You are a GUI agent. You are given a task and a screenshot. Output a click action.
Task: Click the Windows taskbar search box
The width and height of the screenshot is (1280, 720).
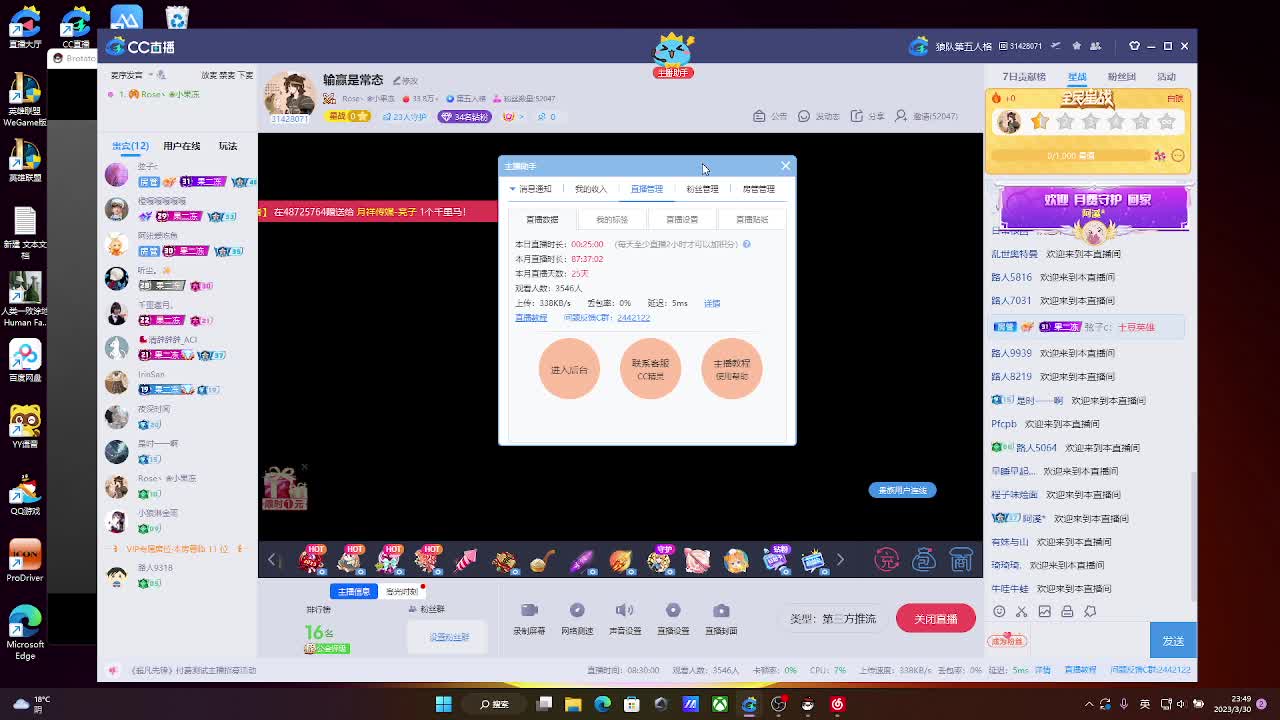click(x=494, y=704)
